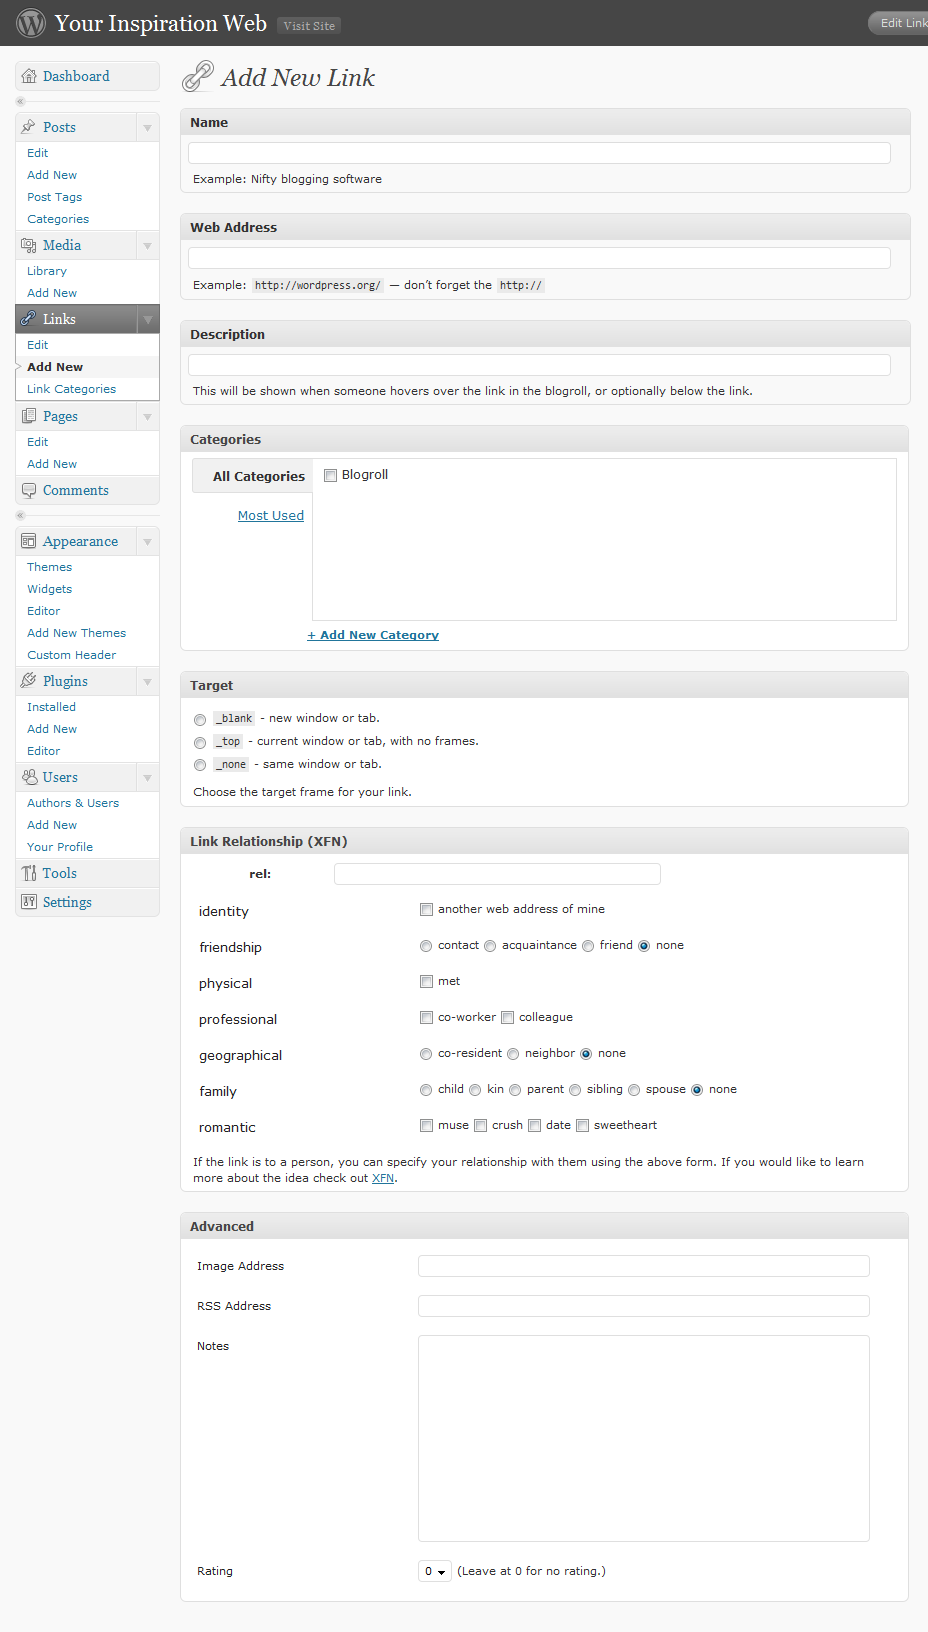Click the Visit Site button
Screen dimensions: 928x1632
click(309, 26)
